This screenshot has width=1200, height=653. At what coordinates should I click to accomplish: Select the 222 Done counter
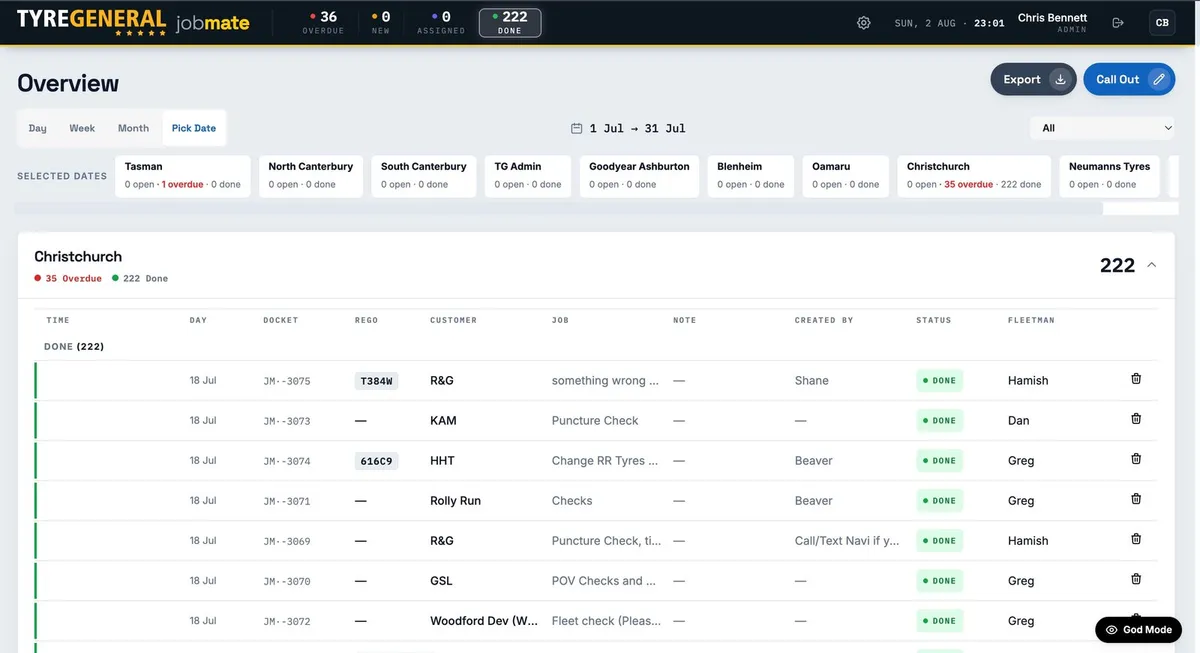tap(510, 22)
